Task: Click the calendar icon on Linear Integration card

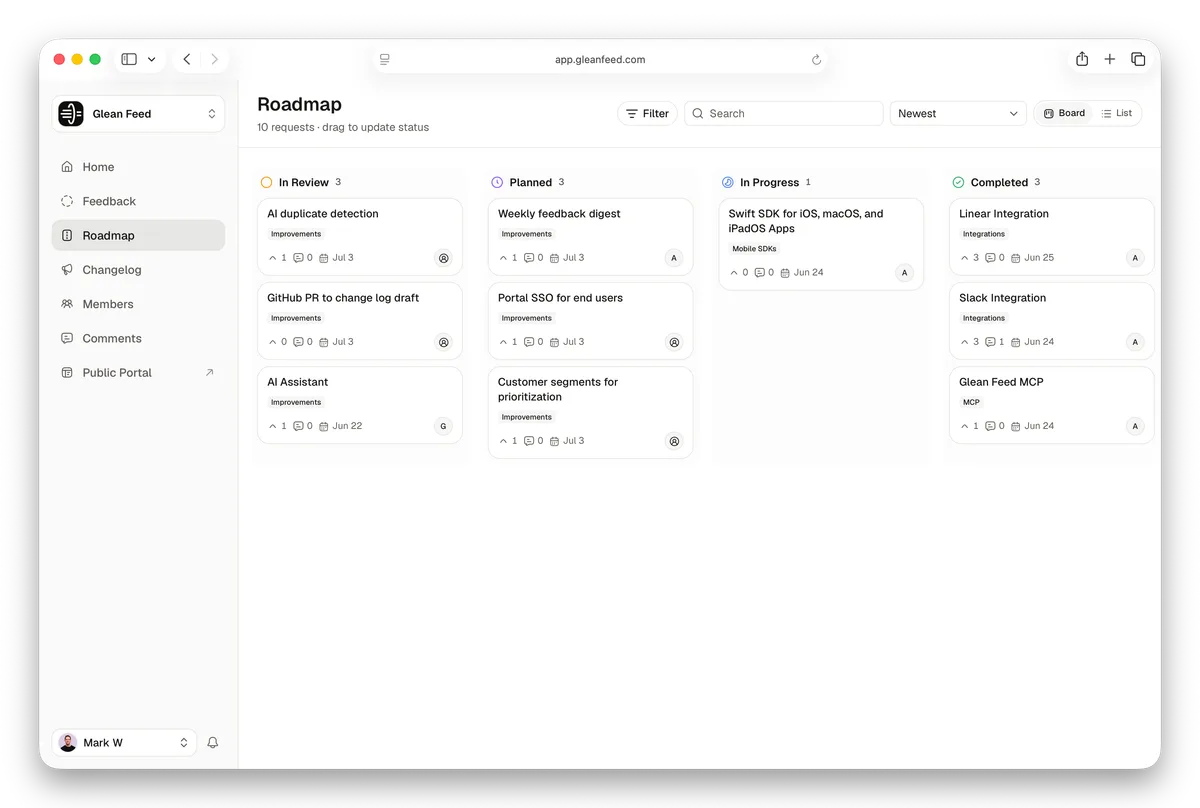Action: point(1016,258)
